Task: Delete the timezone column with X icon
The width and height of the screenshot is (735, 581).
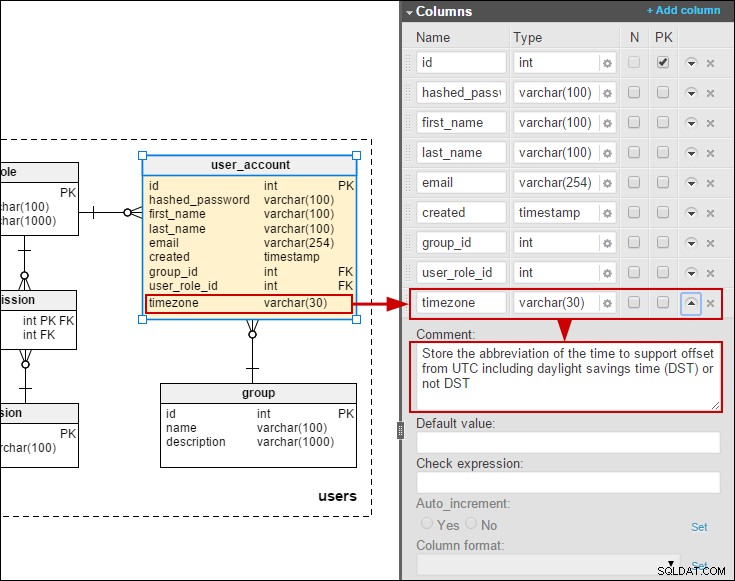Action: (x=710, y=303)
